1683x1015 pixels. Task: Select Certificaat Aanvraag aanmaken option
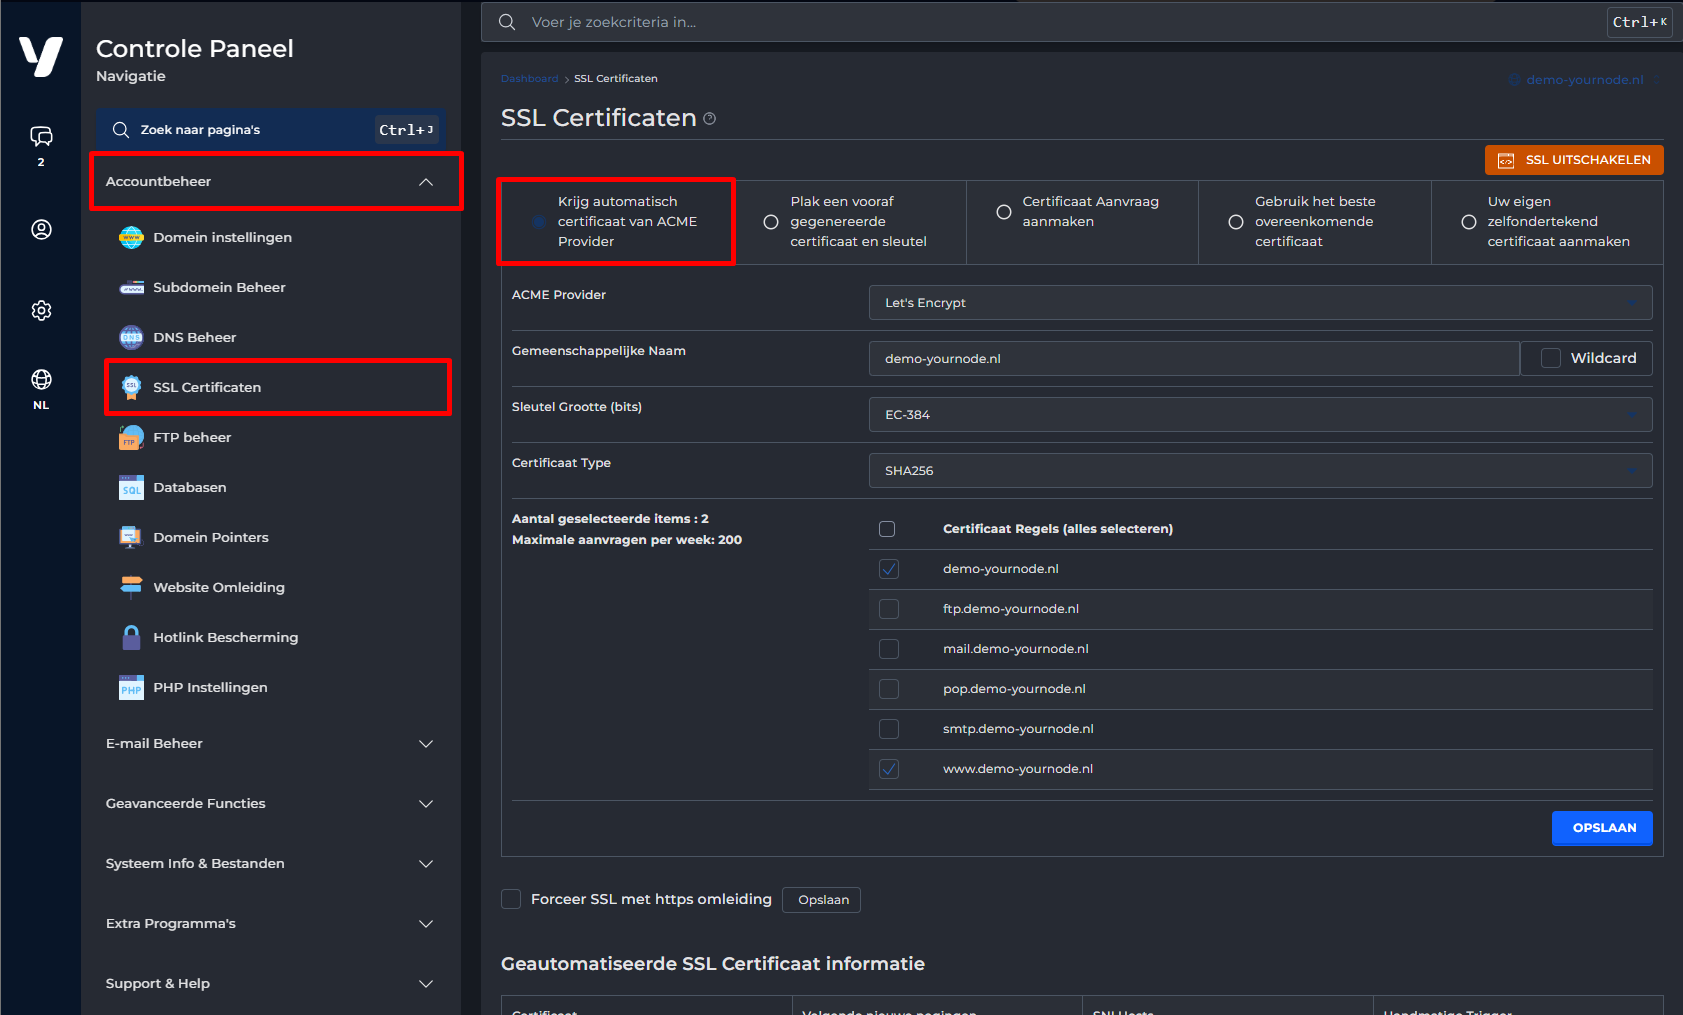1004,212
